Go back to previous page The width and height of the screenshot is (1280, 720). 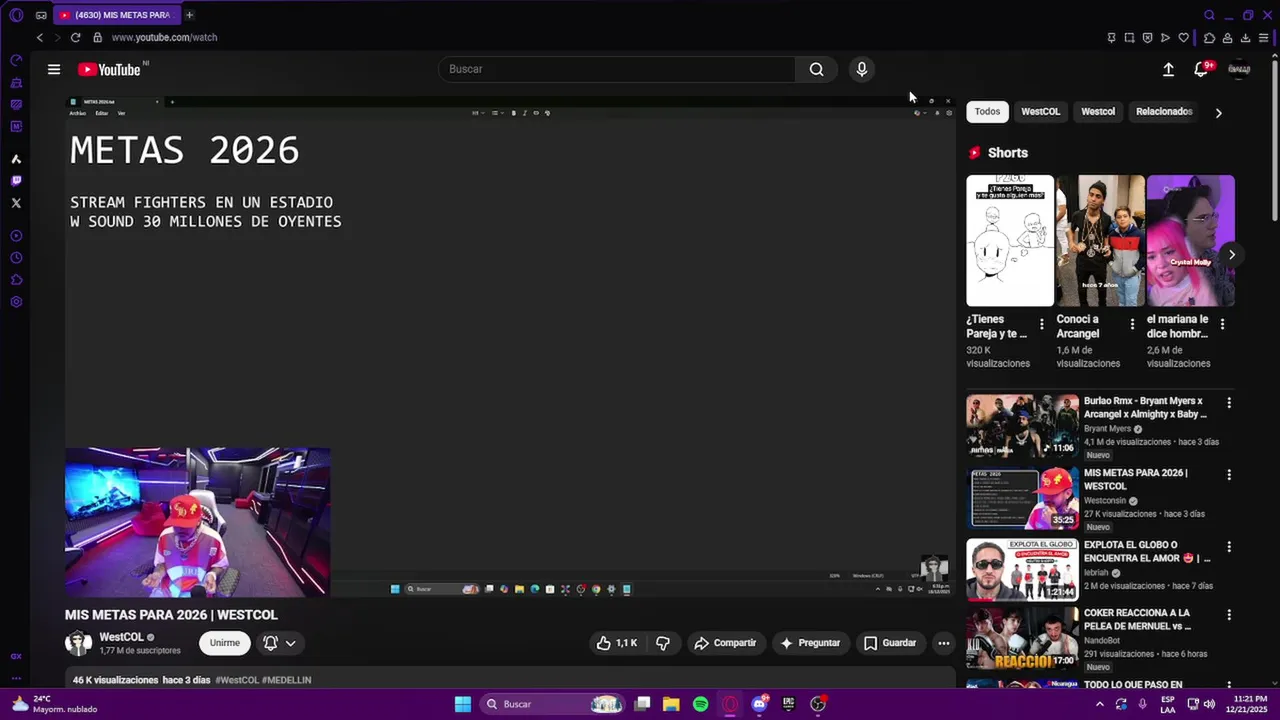40,37
